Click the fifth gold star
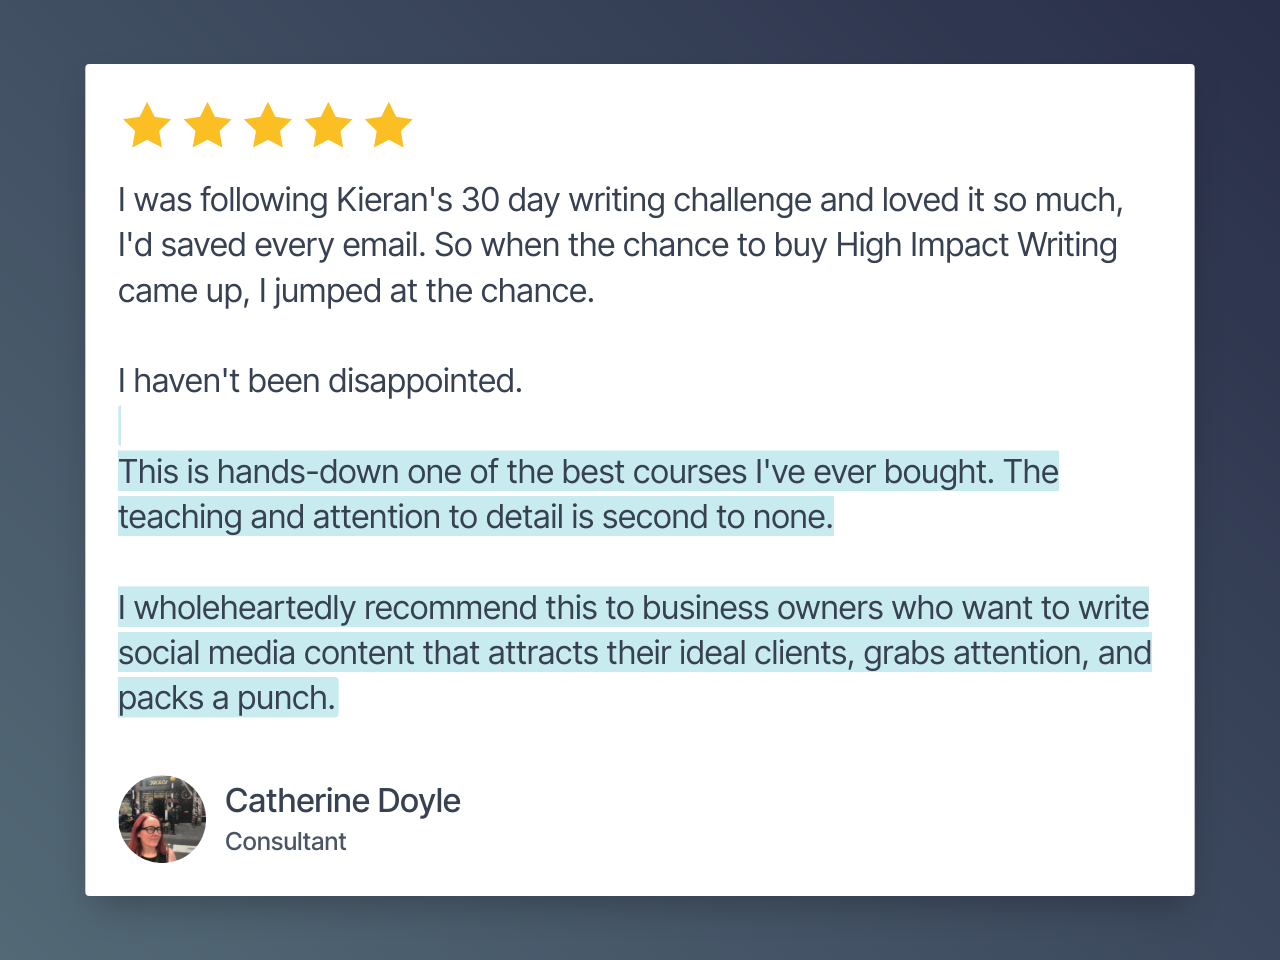This screenshot has height=960, width=1280. coord(389,126)
